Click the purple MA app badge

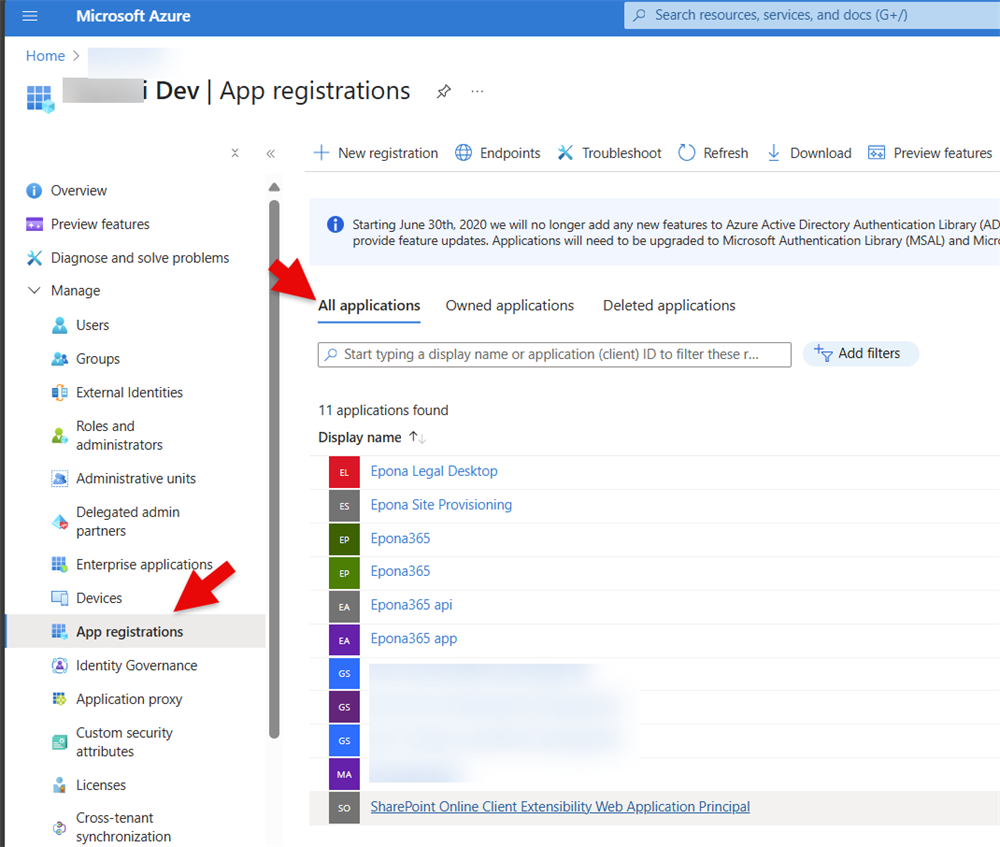(x=344, y=774)
